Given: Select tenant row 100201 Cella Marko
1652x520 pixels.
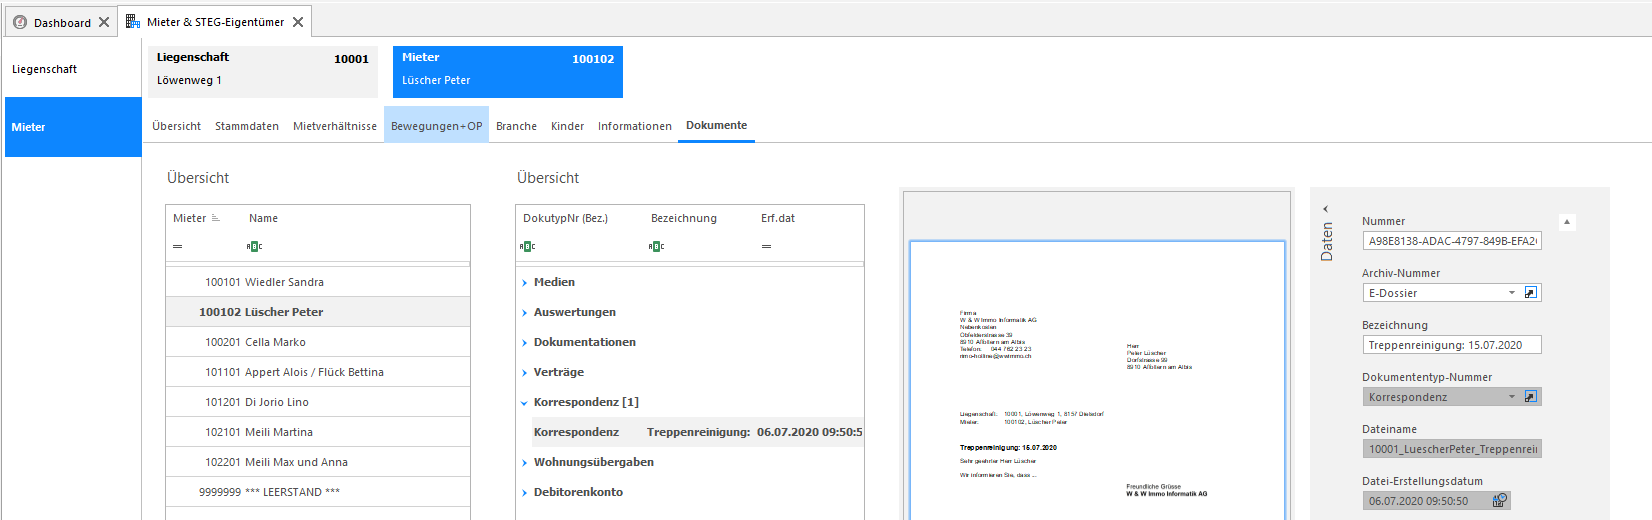Looking at the screenshot, I should coord(318,342).
